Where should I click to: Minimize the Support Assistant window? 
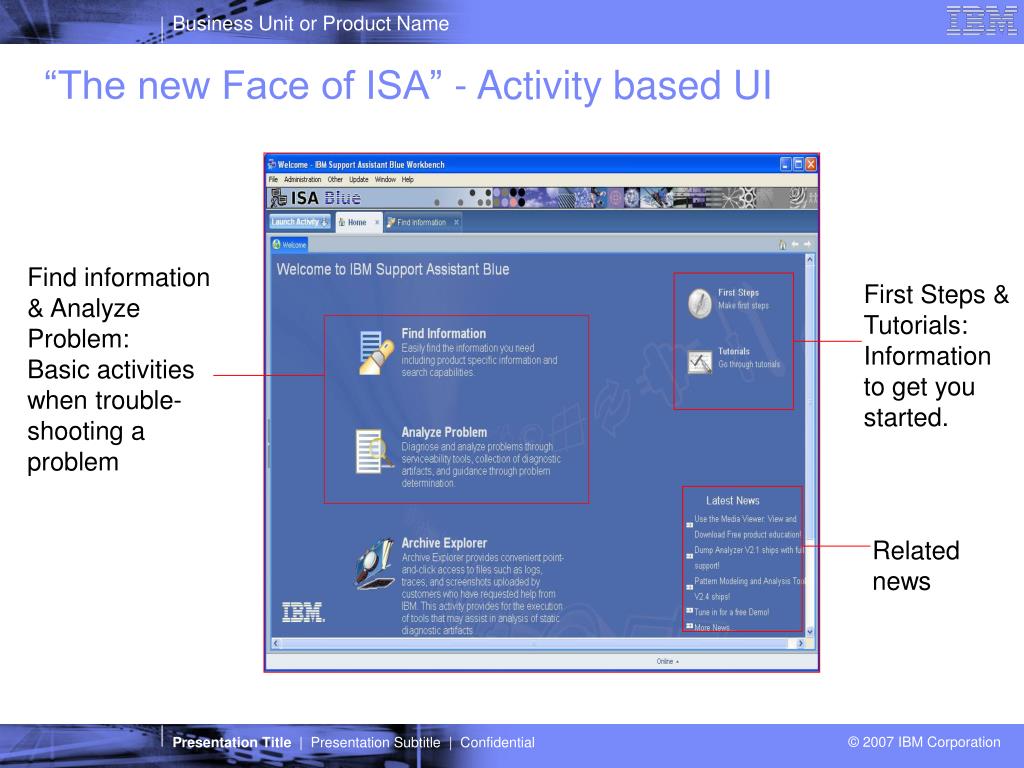pyautogui.click(x=786, y=165)
